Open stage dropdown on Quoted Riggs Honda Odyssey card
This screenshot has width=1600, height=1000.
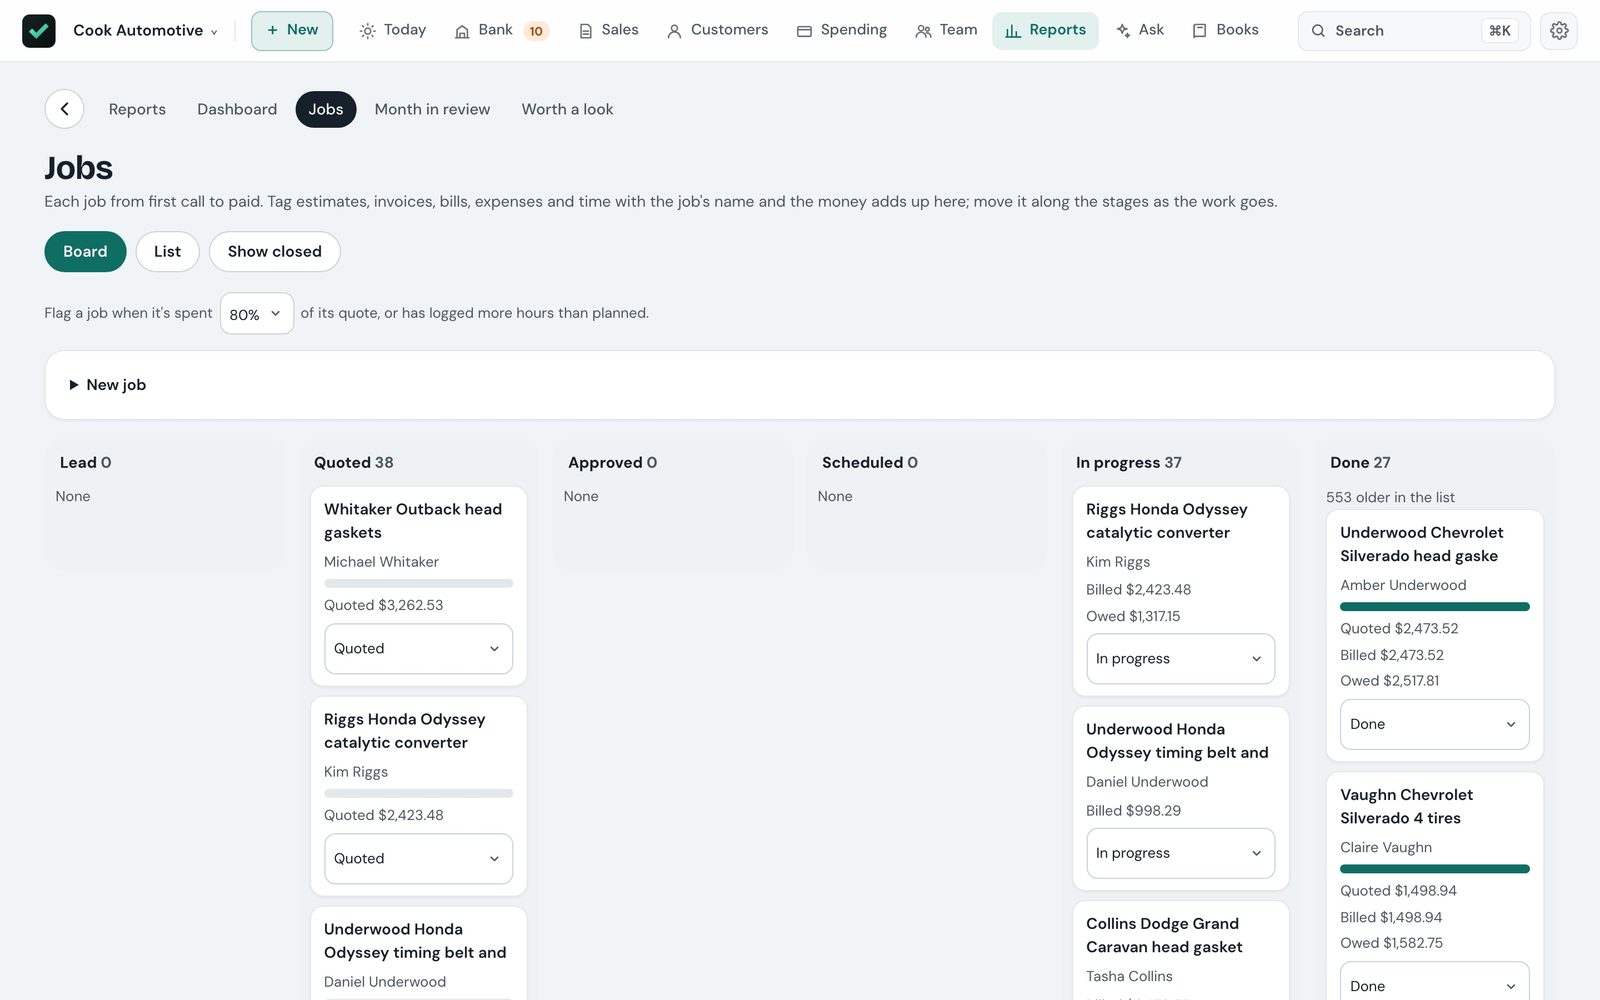418,859
